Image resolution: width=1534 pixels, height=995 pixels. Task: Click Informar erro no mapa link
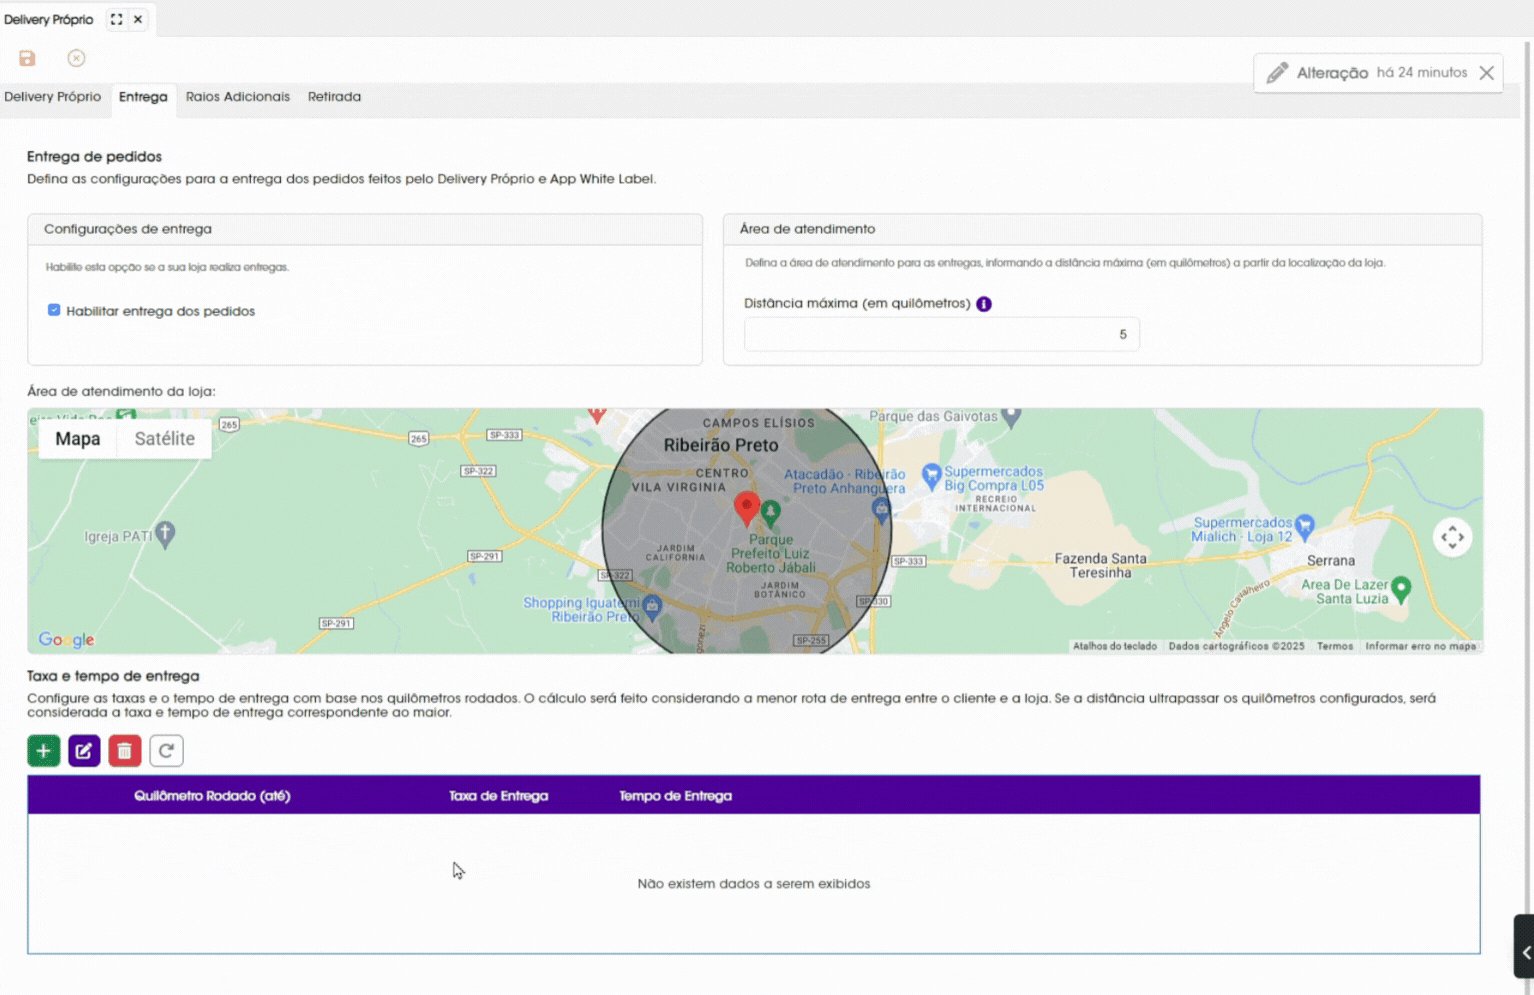[1420, 646]
